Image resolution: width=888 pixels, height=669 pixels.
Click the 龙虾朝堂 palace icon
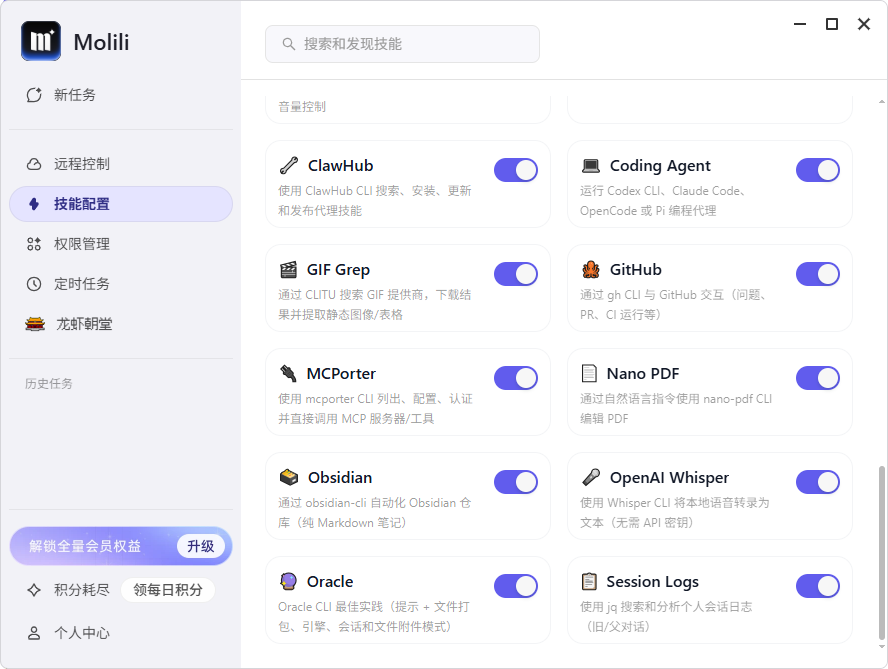[x=35, y=324]
